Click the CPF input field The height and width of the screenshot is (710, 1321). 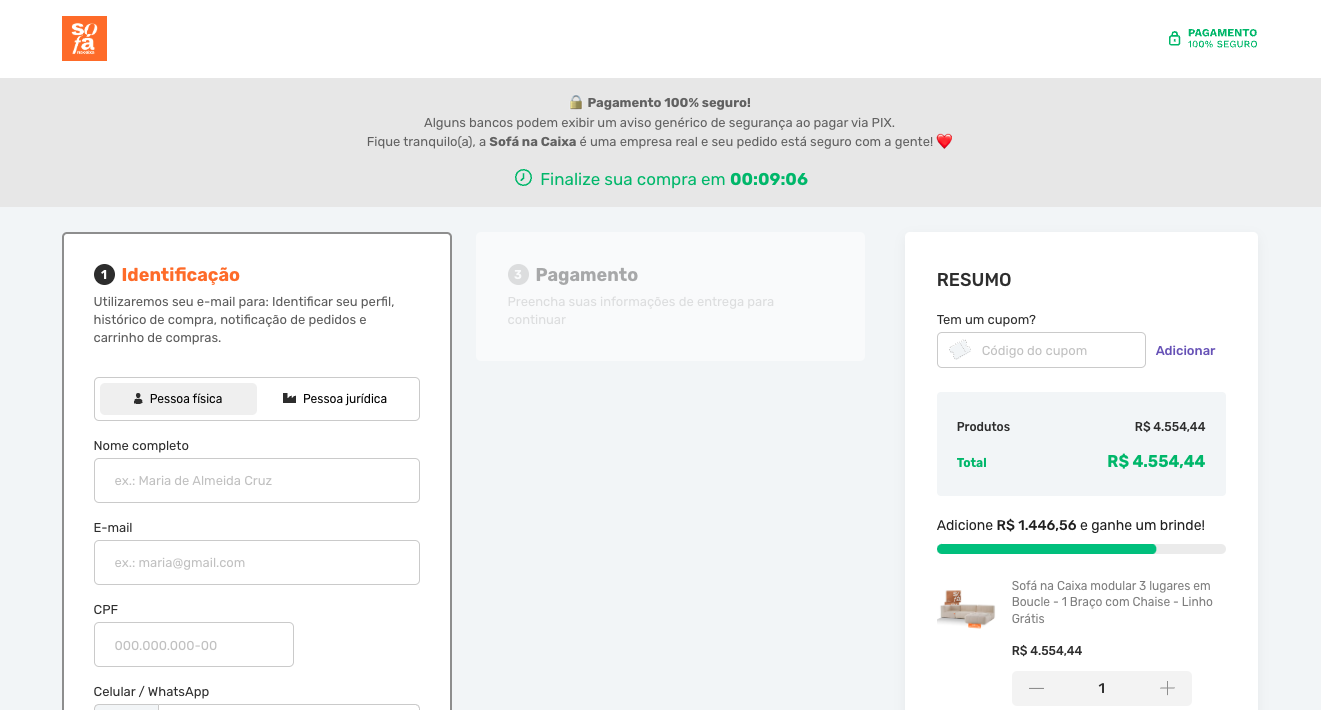pyautogui.click(x=194, y=645)
